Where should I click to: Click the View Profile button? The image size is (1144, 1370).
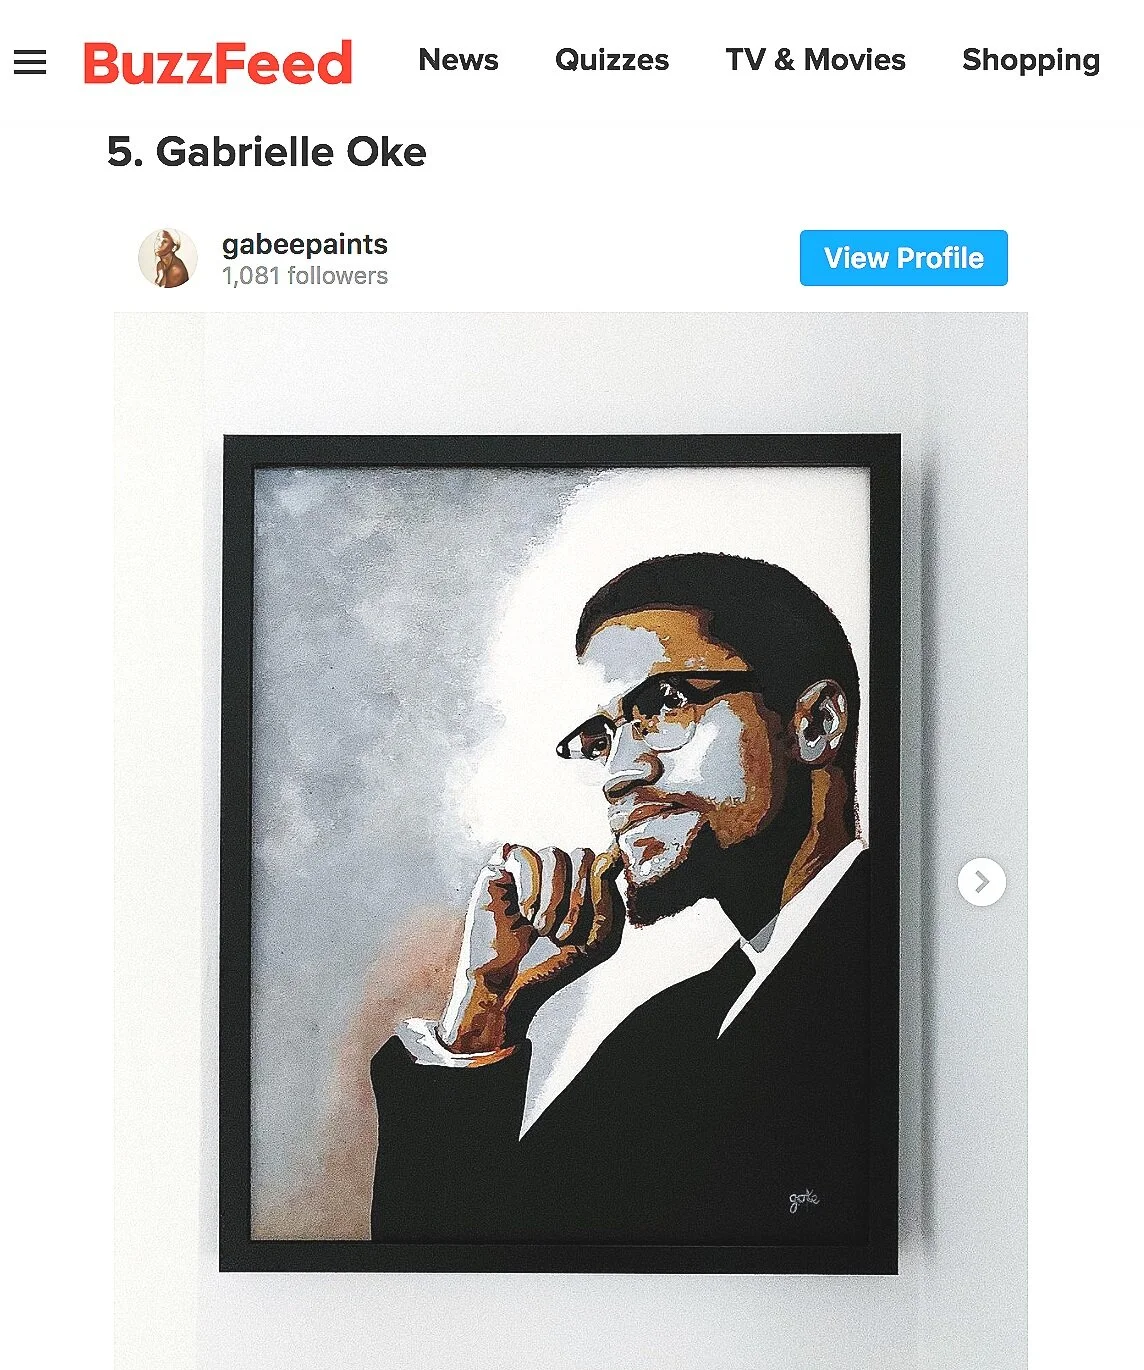tap(903, 258)
